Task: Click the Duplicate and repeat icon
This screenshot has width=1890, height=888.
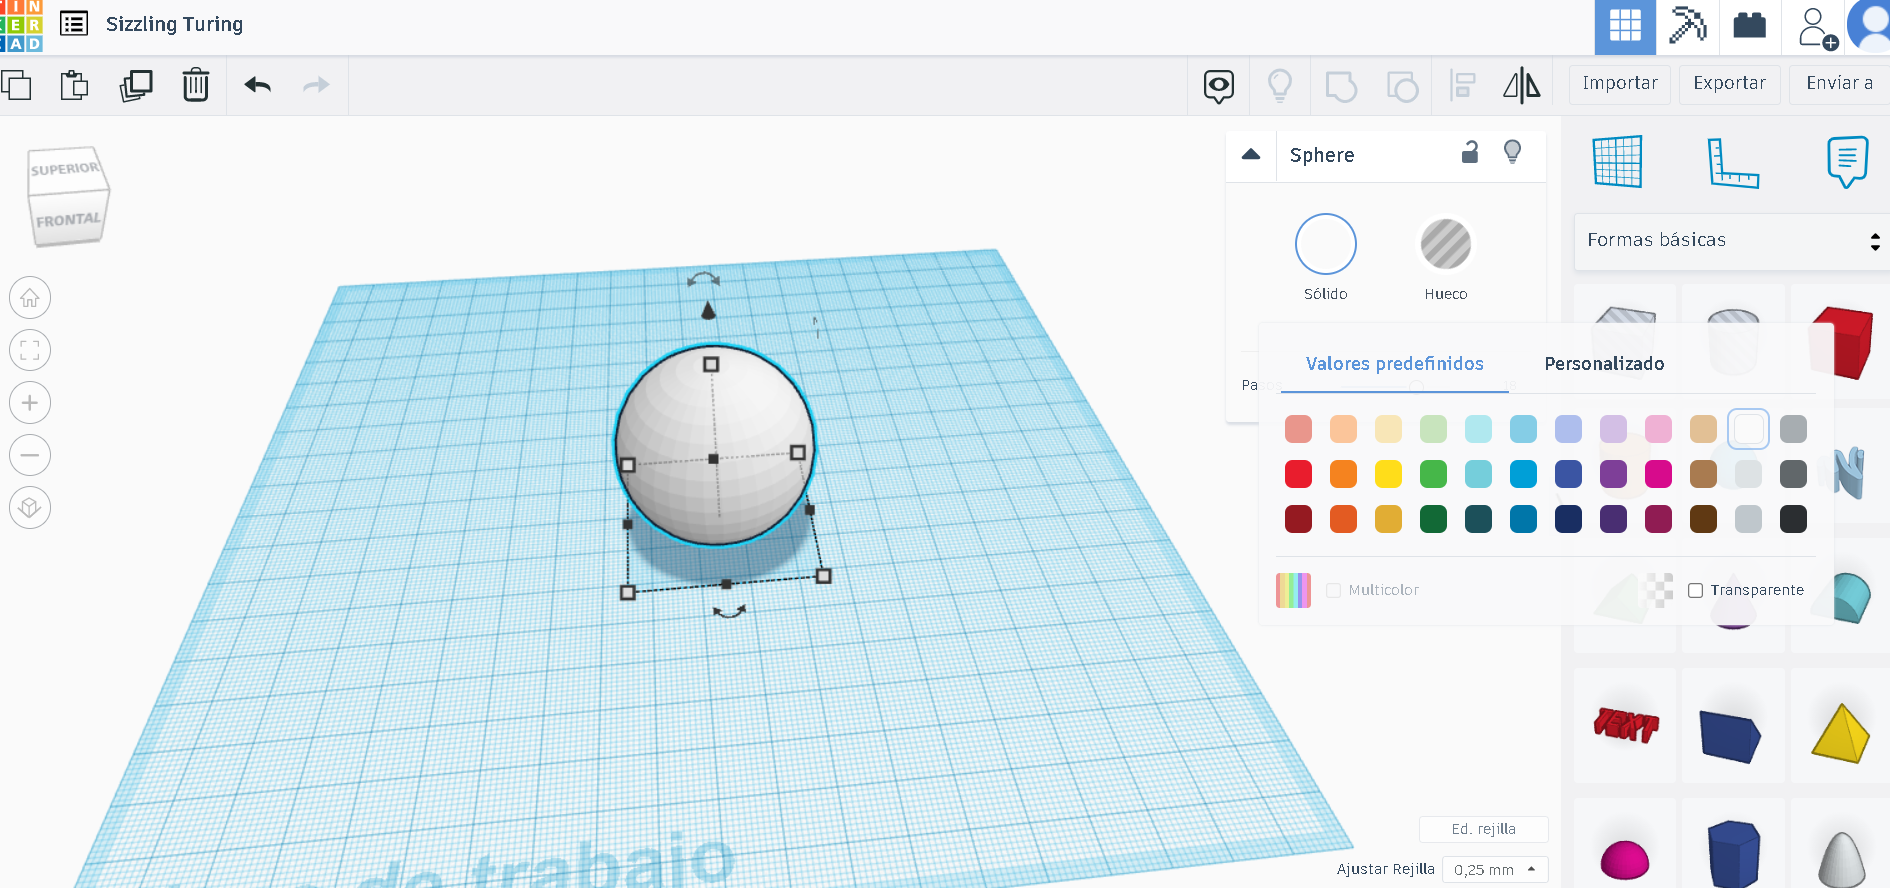Action: (136, 86)
